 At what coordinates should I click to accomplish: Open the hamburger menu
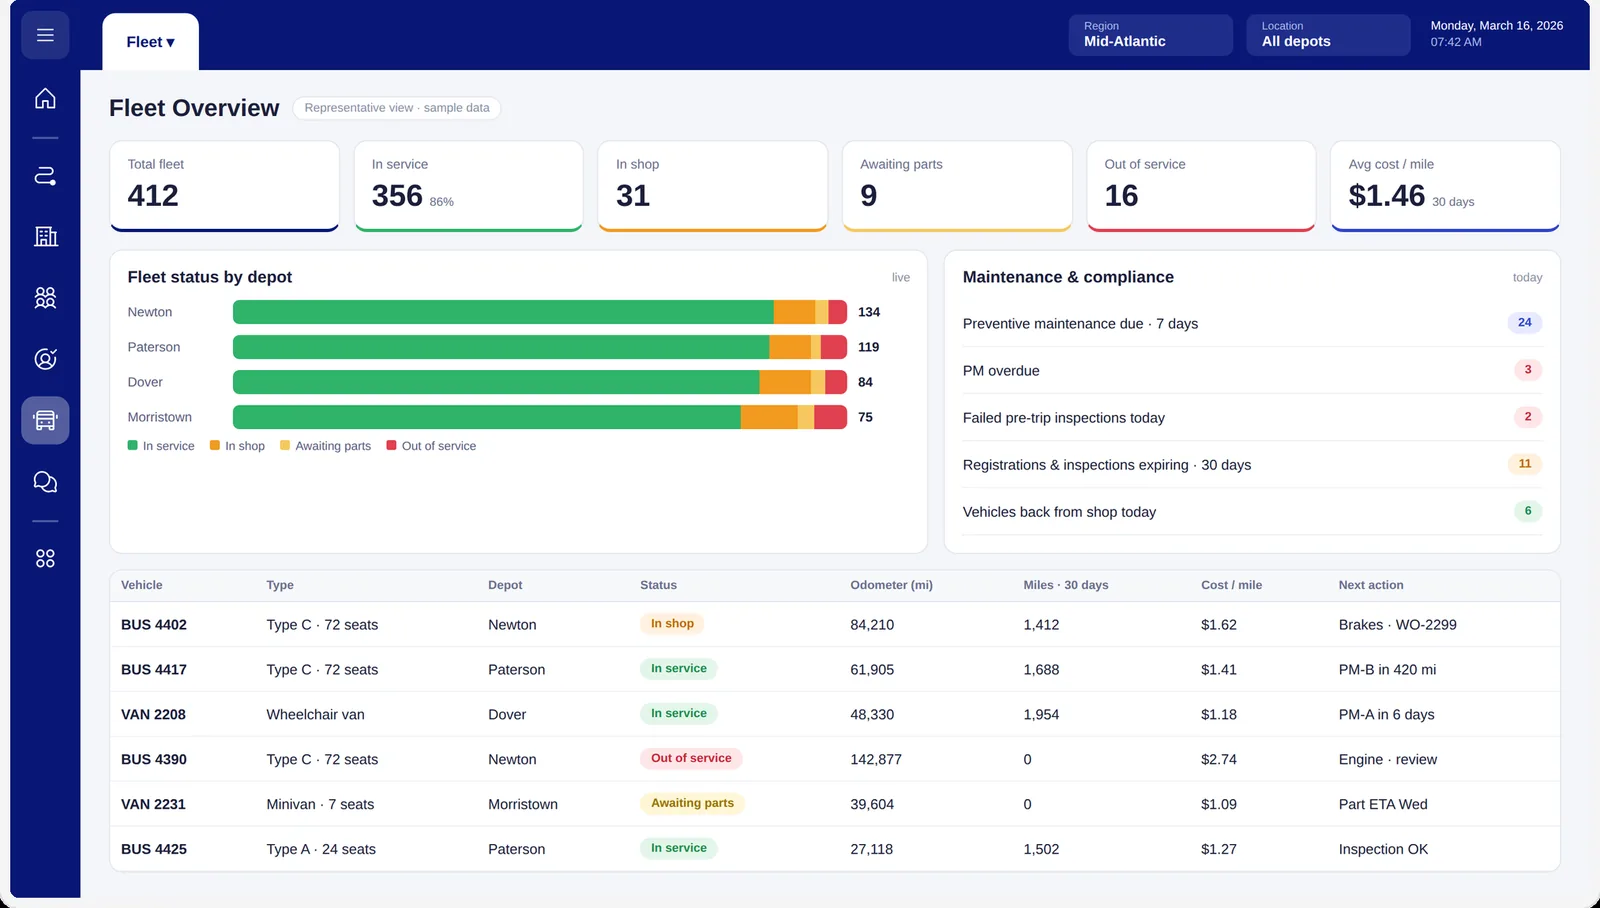pyautogui.click(x=45, y=35)
